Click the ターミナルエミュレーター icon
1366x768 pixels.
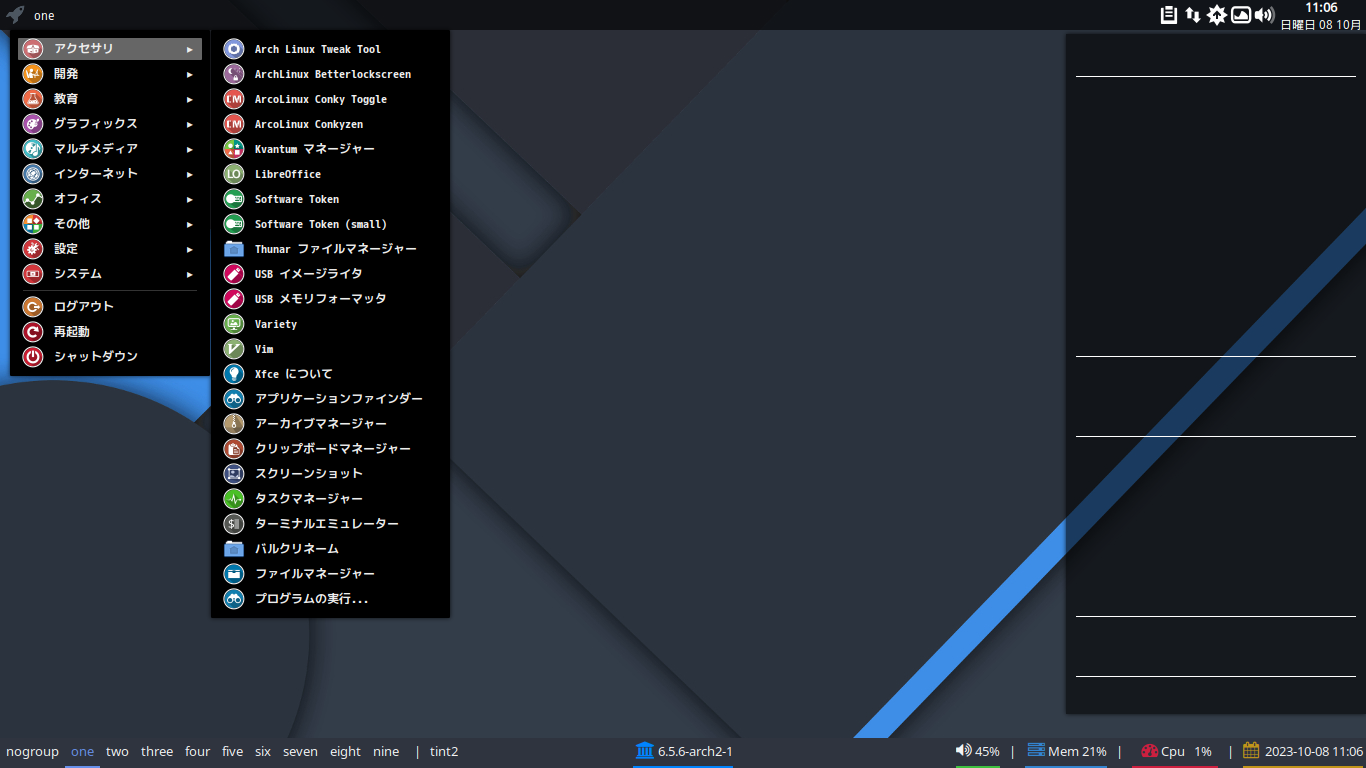point(233,524)
